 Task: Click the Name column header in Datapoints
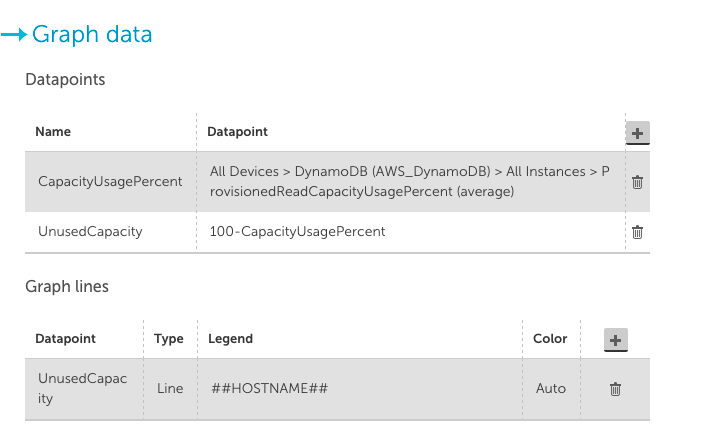tap(53, 132)
